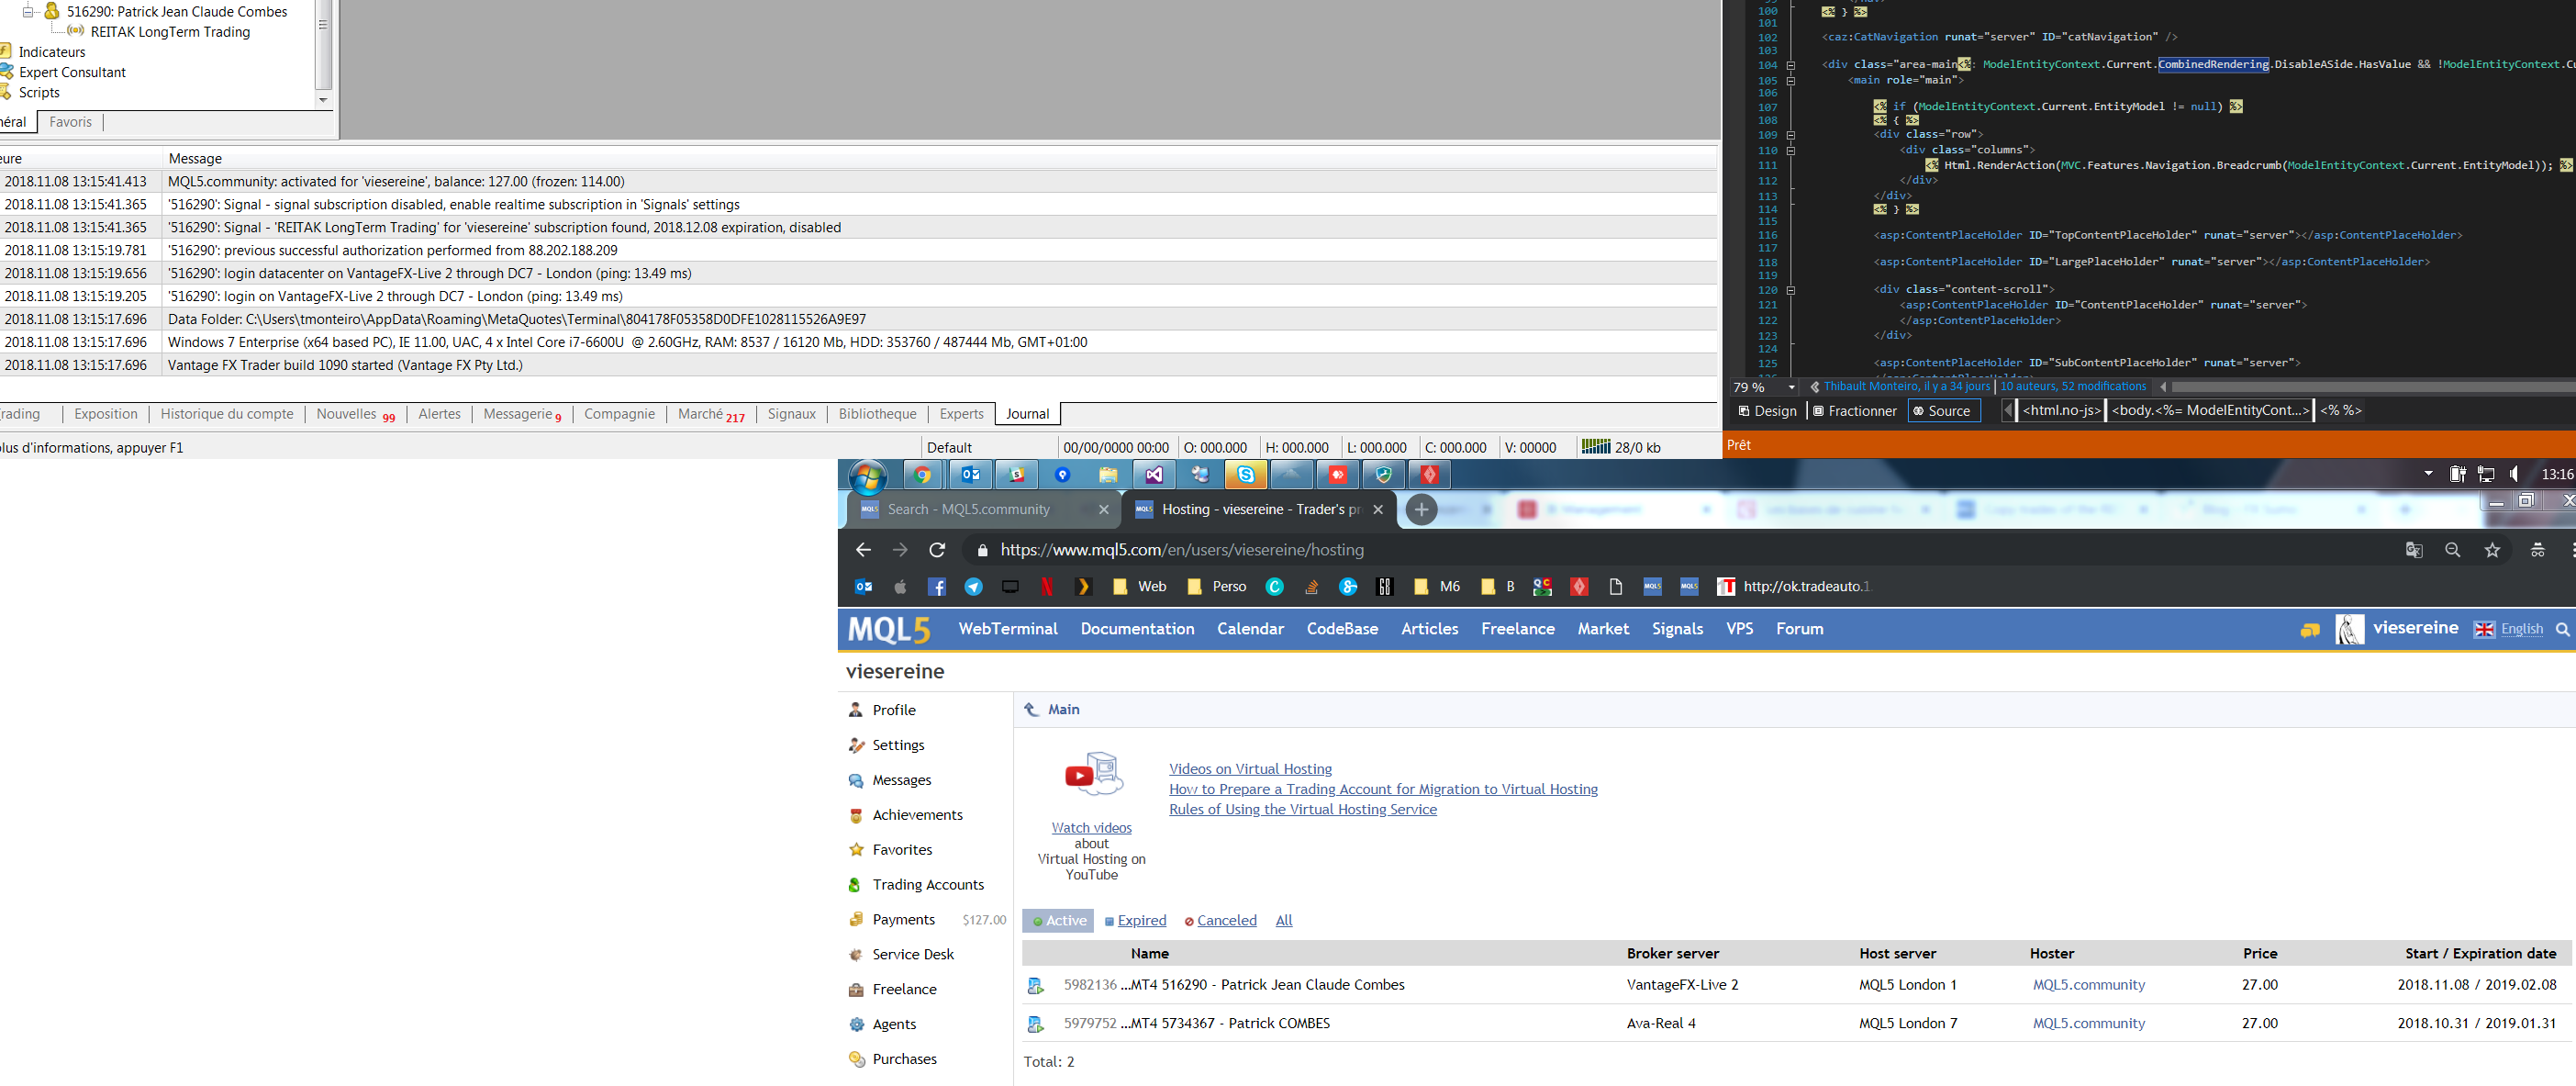Open 'Videos on Virtual Hosting' link
2576x1086 pixels.
[x=1250, y=769]
